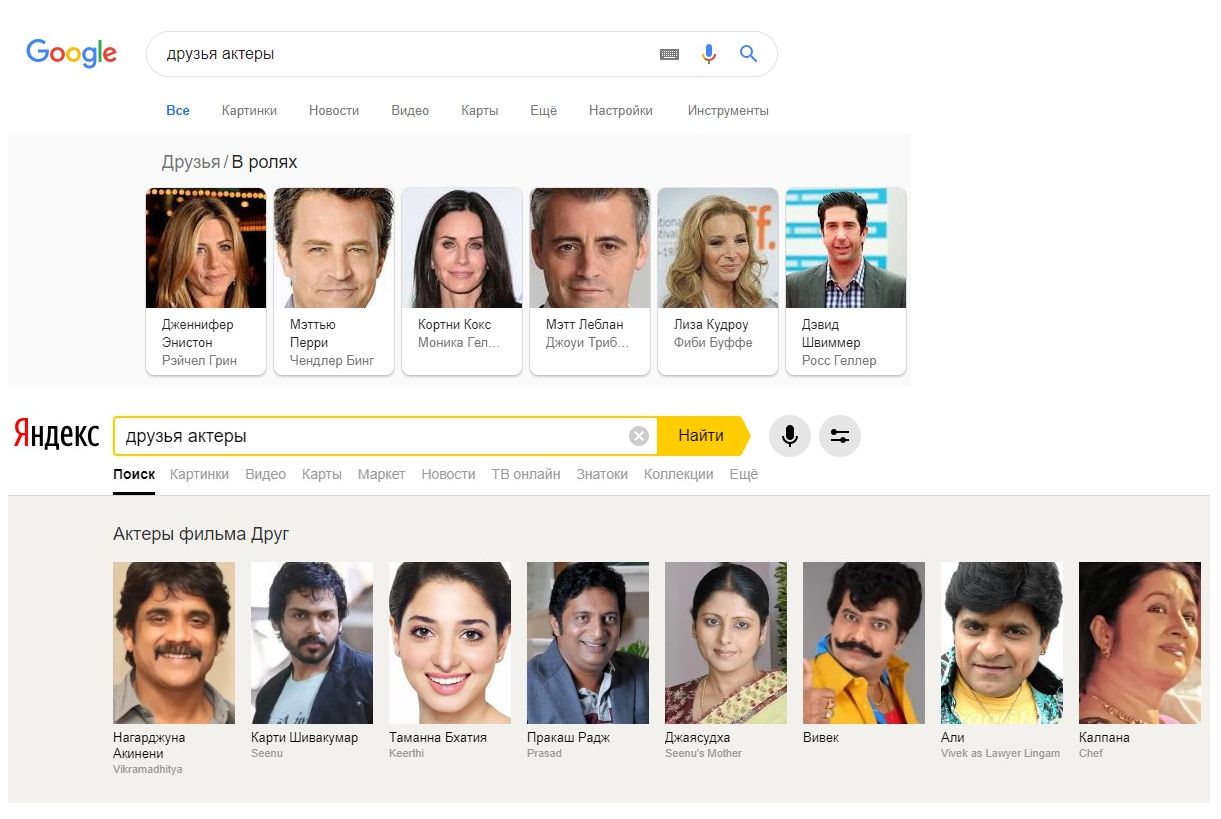Click Рэйчел Грин role text
The height and width of the screenshot is (819, 1221).
click(199, 360)
